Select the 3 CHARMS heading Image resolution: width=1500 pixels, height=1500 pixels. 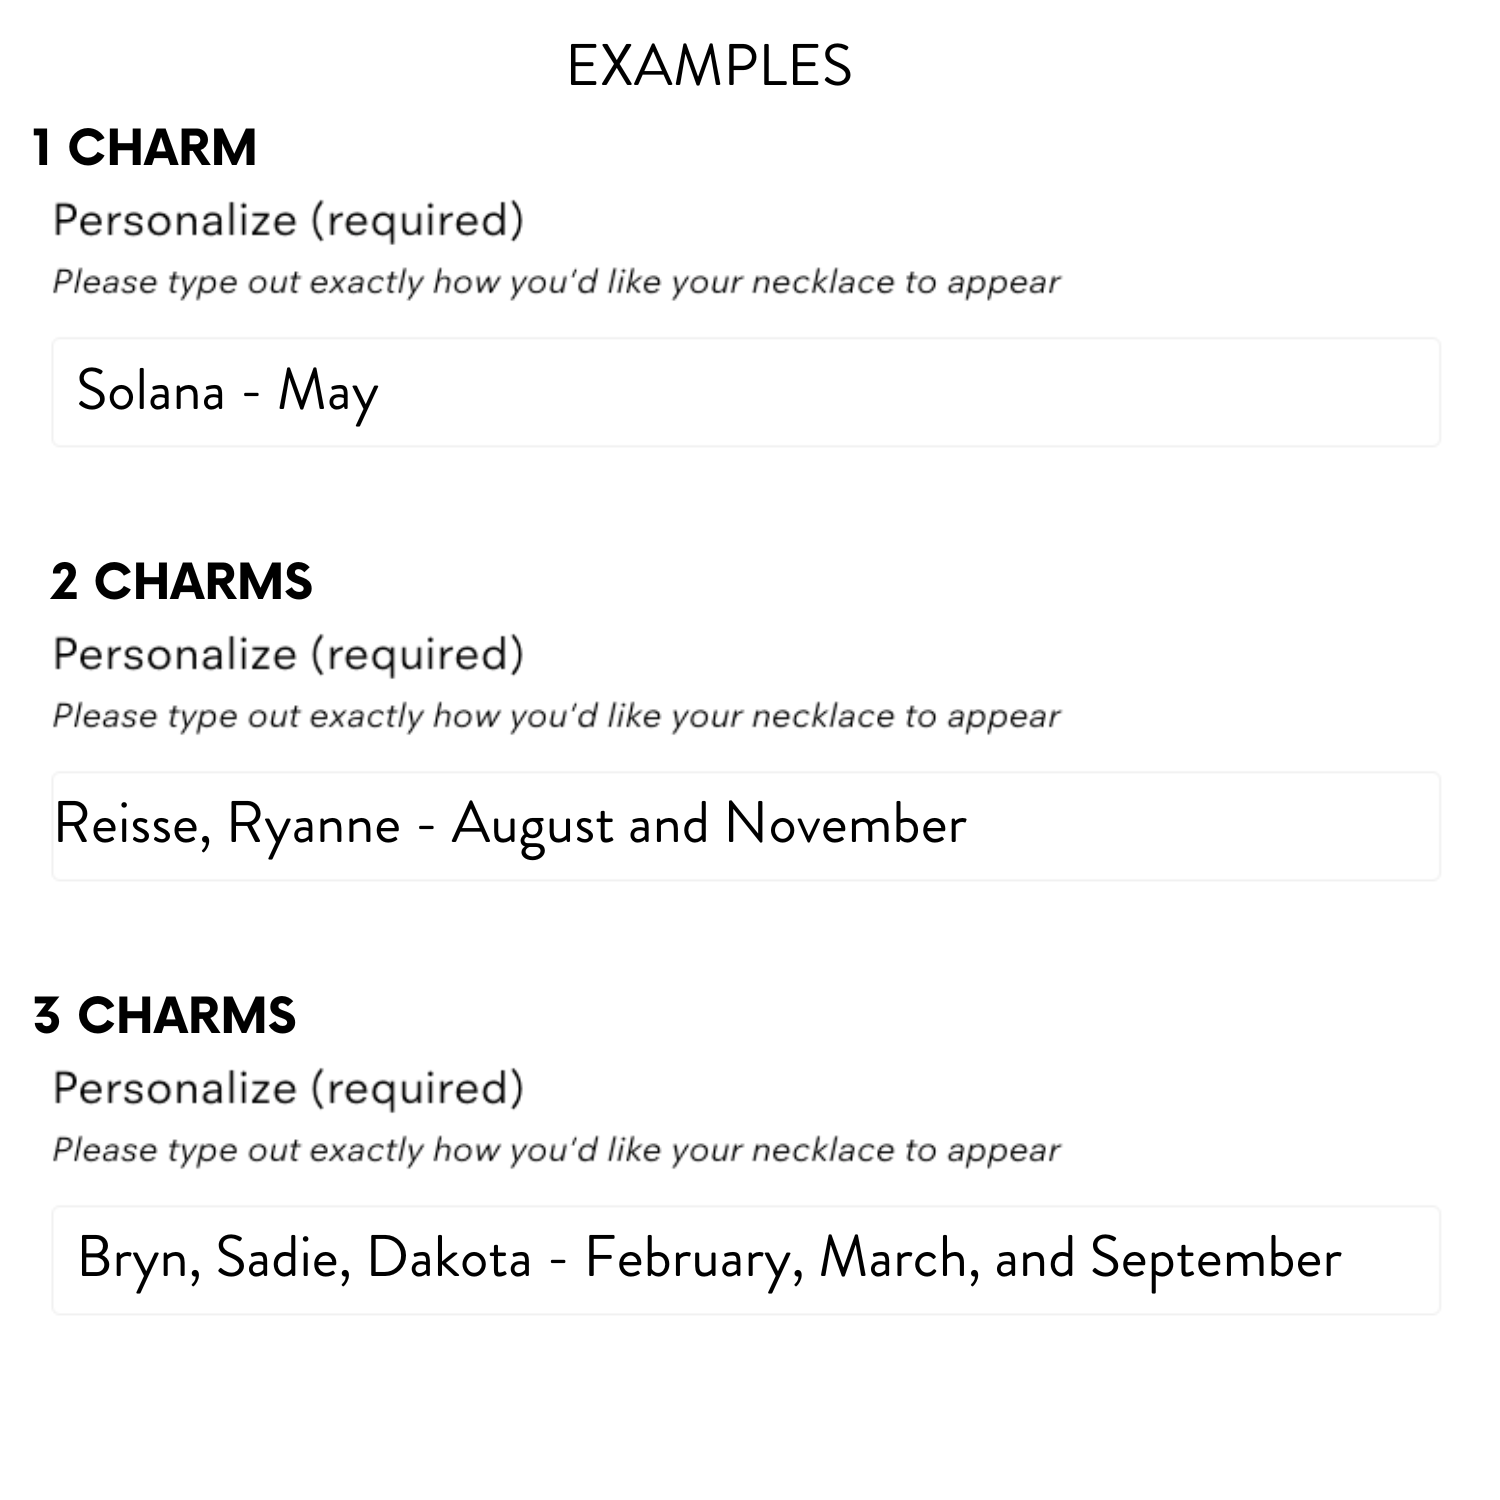point(165,1016)
